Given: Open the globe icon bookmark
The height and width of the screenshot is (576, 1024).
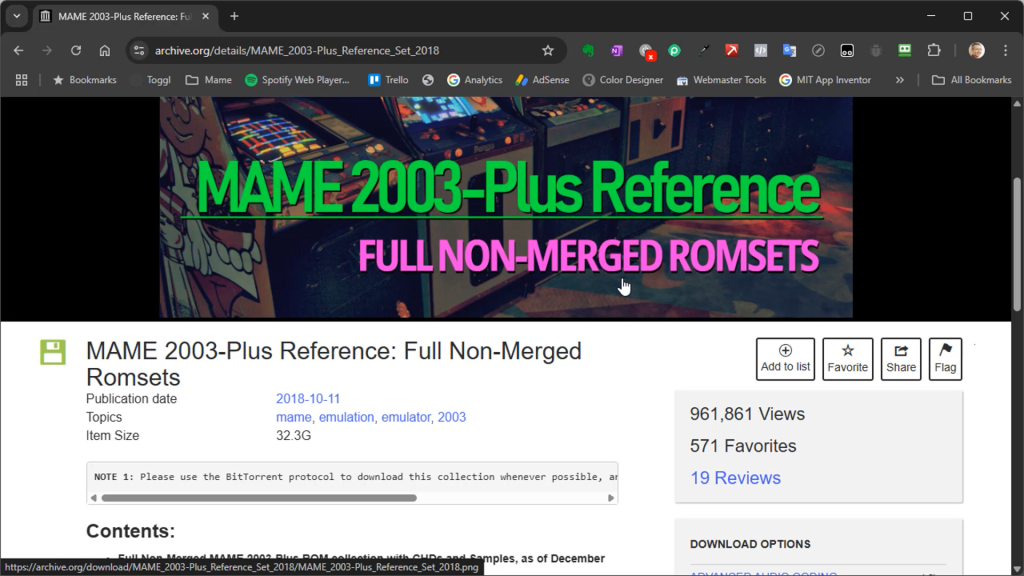Looking at the screenshot, I should click(428, 80).
